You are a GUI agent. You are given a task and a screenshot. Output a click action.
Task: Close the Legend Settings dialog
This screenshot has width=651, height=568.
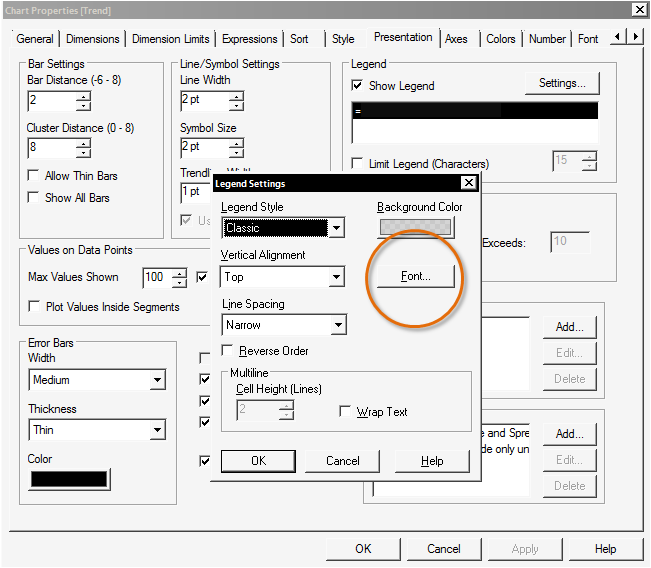(x=468, y=184)
